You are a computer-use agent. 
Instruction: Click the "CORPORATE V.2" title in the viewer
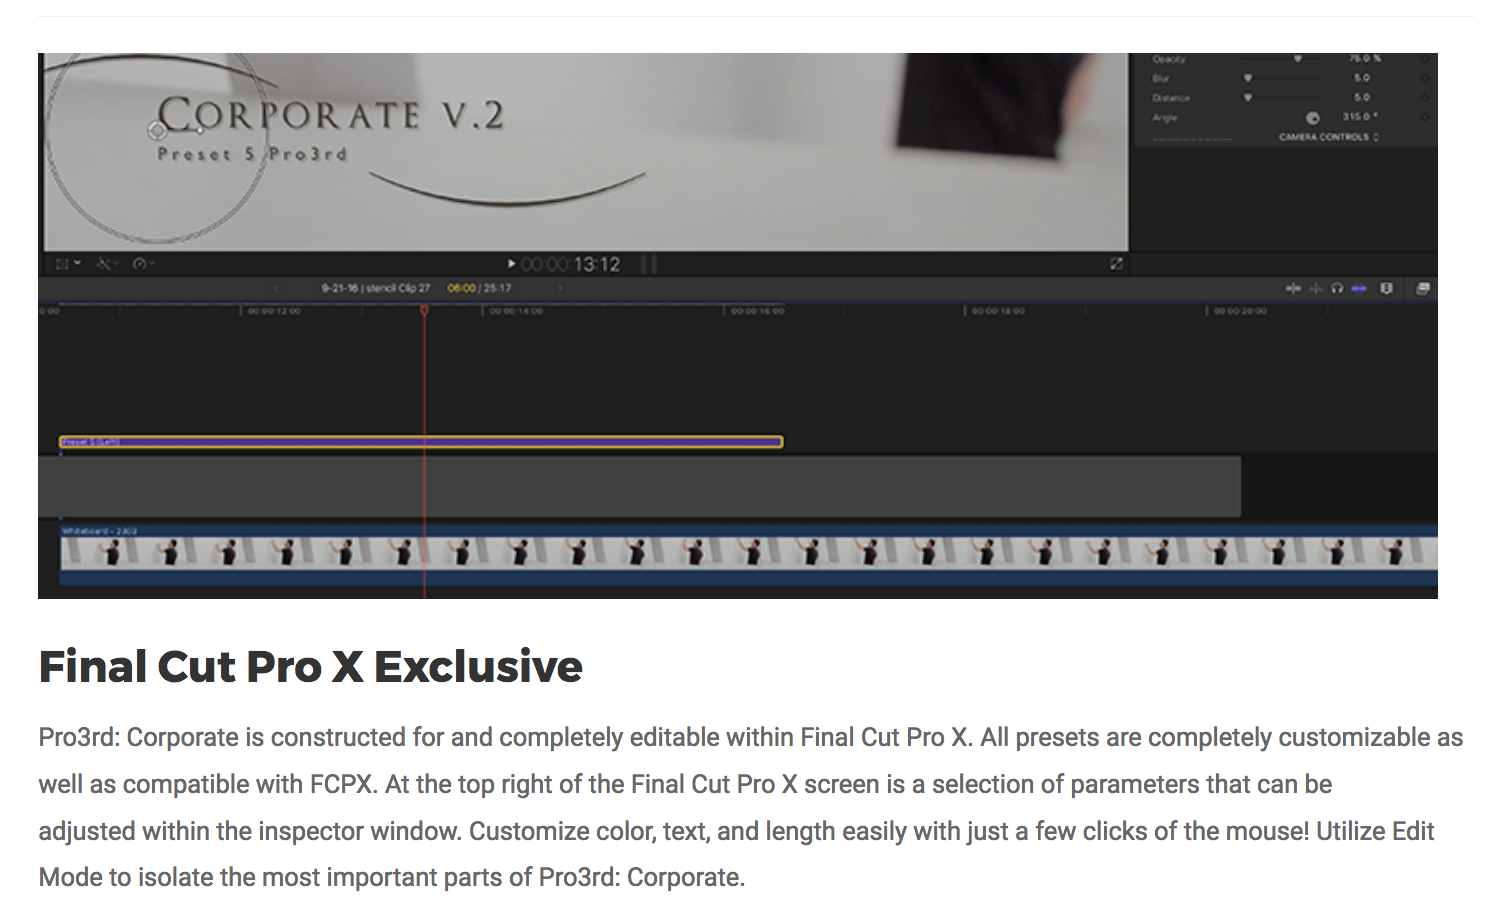point(331,114)
